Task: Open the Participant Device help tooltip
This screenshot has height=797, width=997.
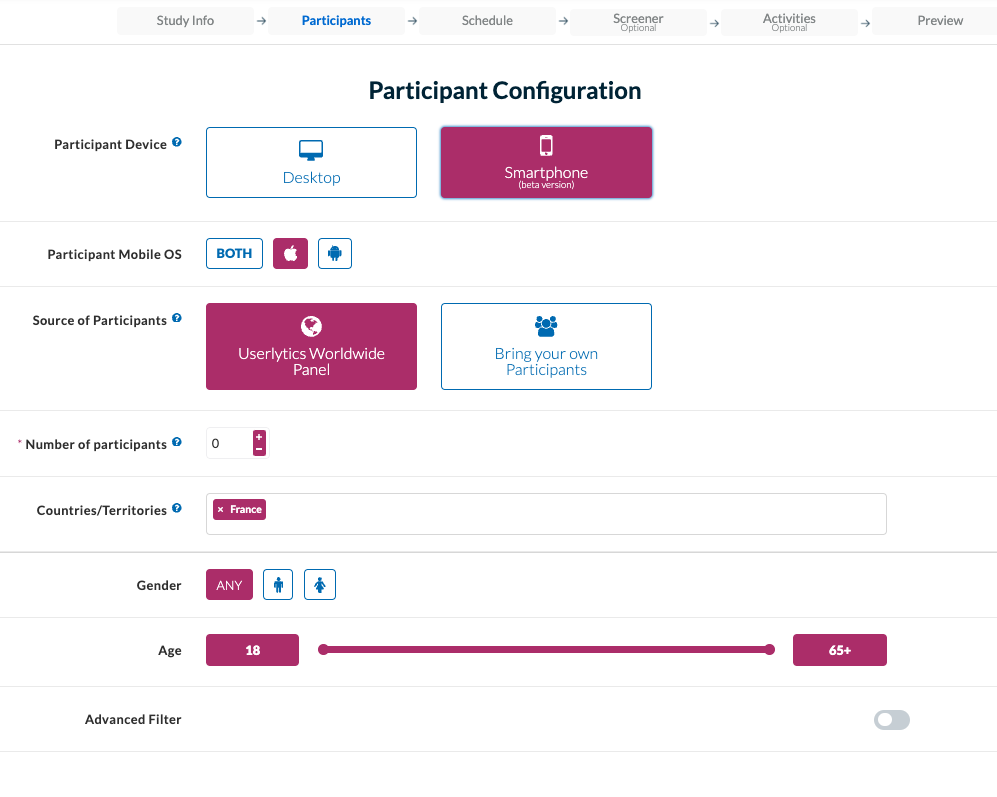Action: point(178,142)
